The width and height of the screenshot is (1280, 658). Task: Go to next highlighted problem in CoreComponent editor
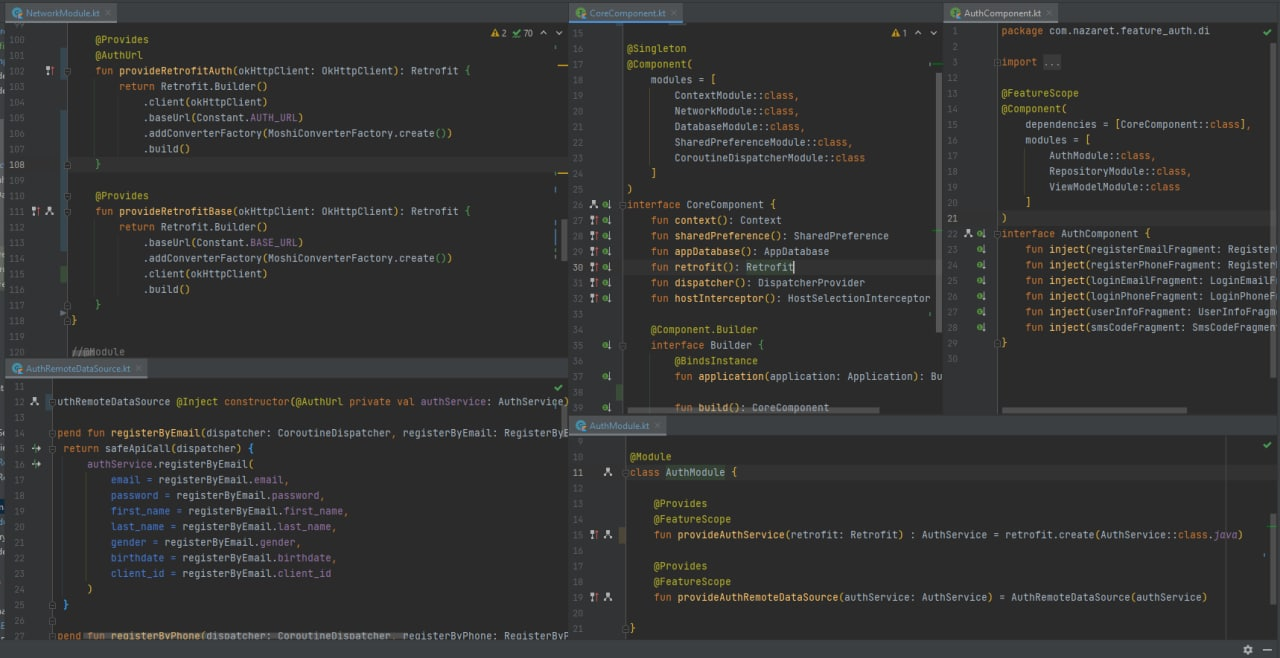pyautogui.click(x=935, y=33)
